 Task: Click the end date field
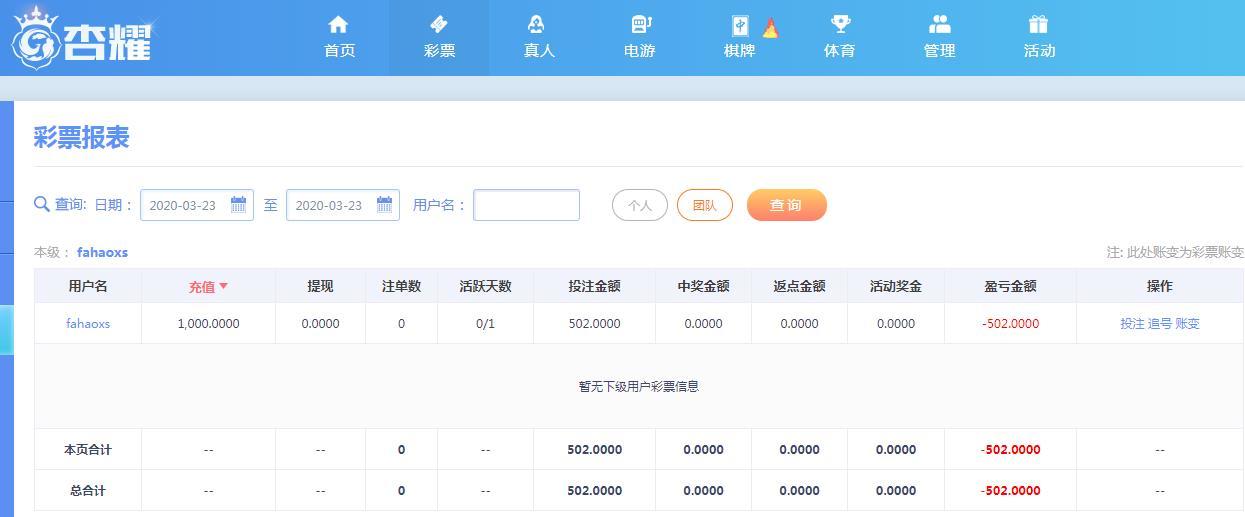343,205
